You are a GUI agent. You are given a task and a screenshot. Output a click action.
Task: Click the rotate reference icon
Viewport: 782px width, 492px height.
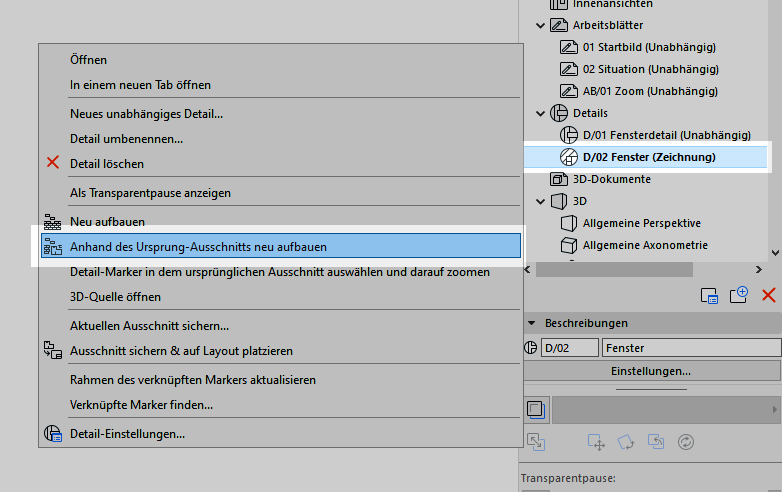(x=627, y=441)
